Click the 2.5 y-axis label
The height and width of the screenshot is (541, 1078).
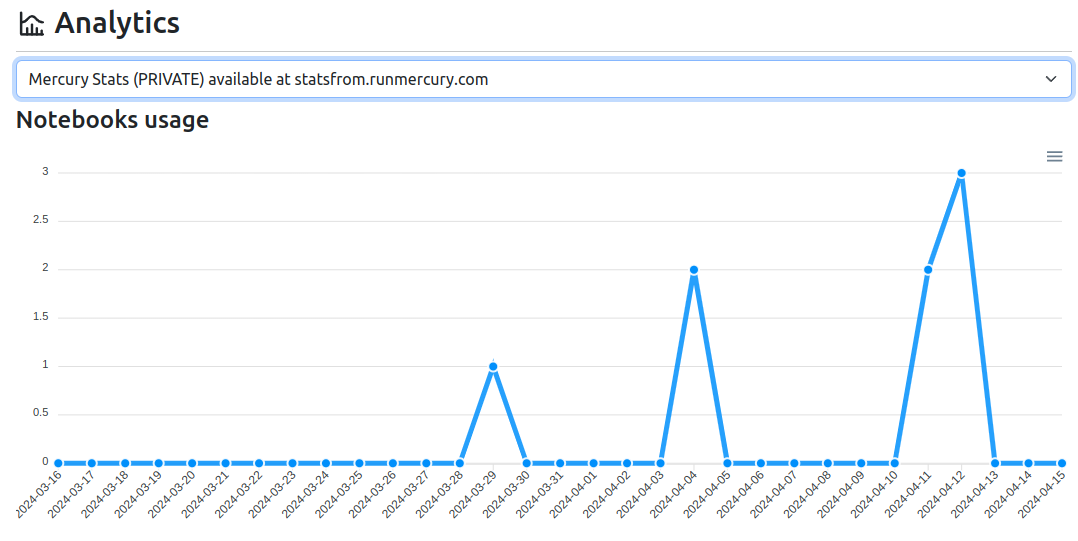(41, 220)
